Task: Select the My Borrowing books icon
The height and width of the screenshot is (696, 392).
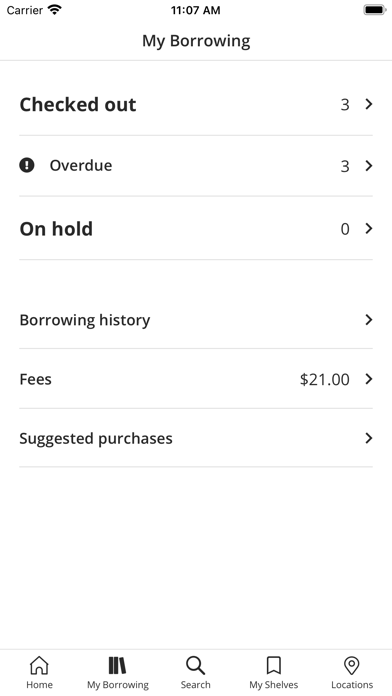Action: (x=117, y=665)
